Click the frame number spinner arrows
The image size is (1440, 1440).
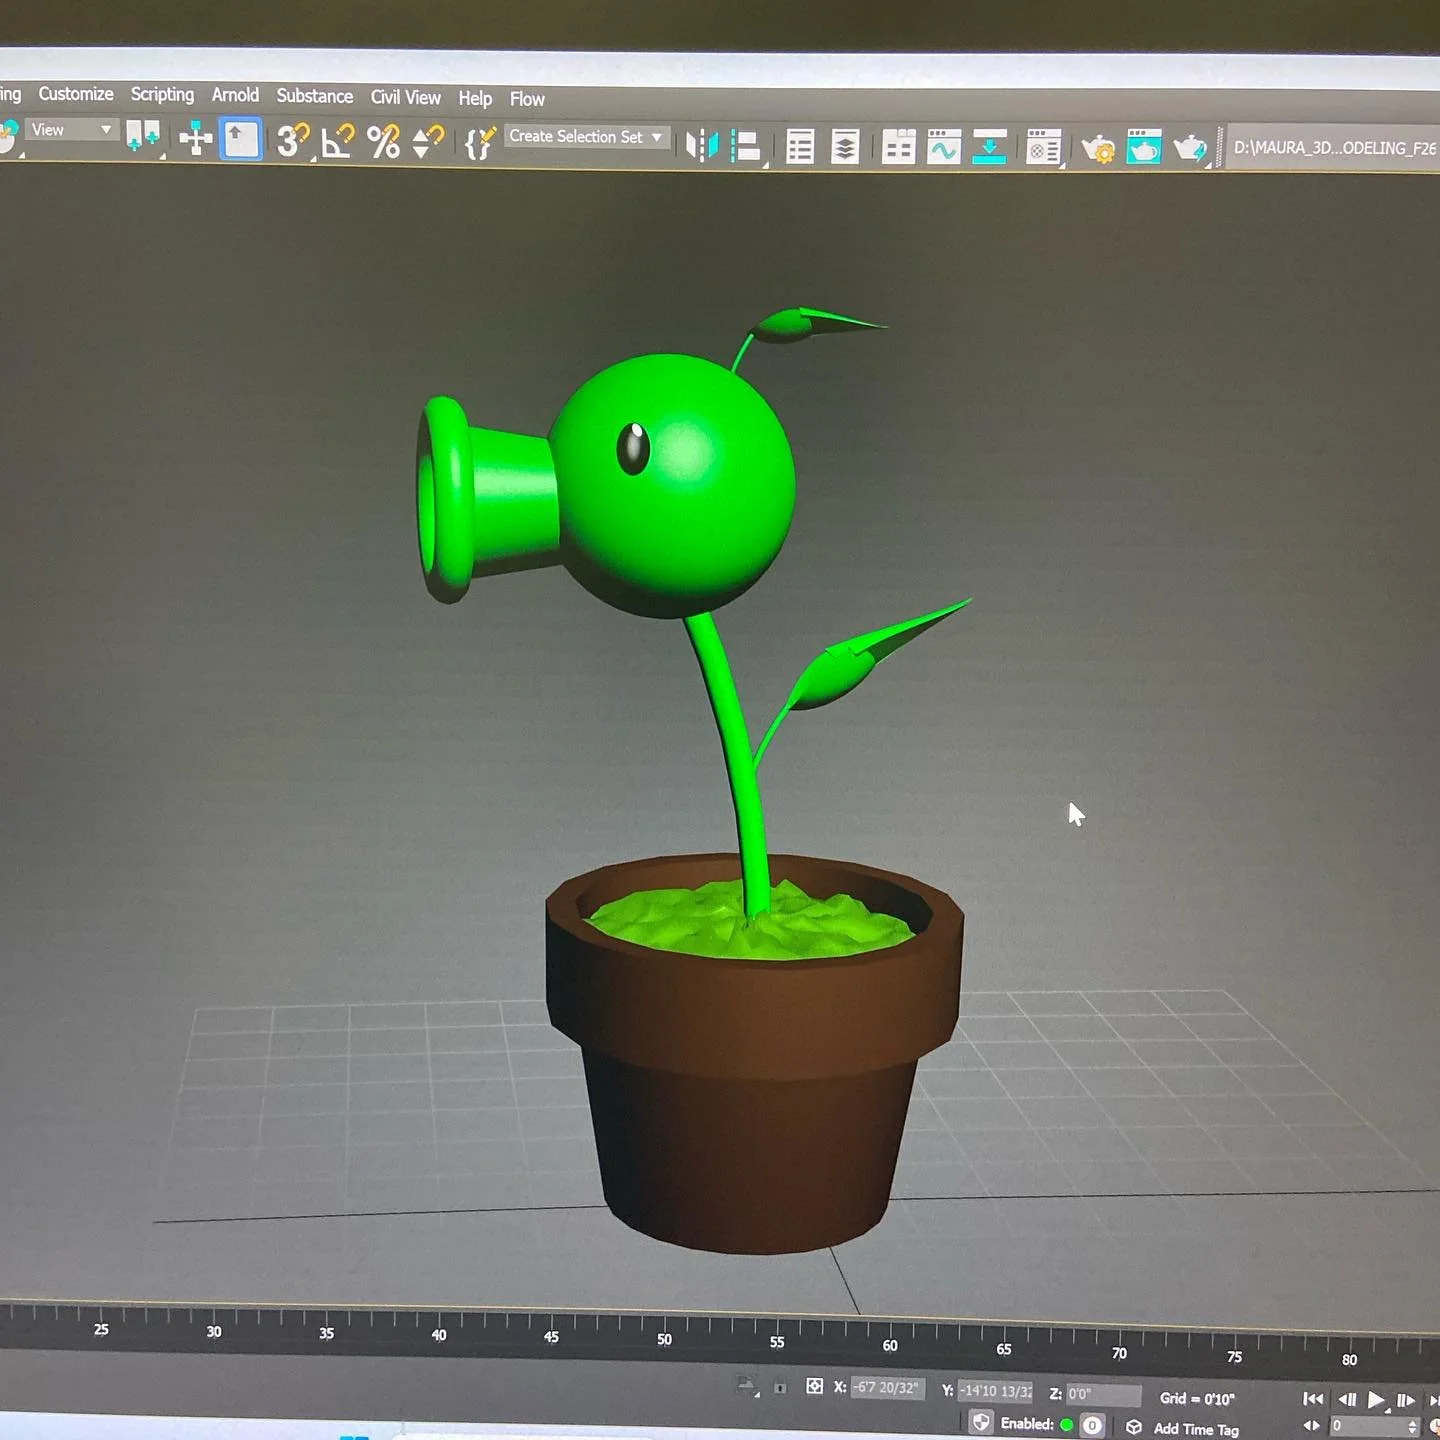pyautogui.click(x=1412, y=1427)
